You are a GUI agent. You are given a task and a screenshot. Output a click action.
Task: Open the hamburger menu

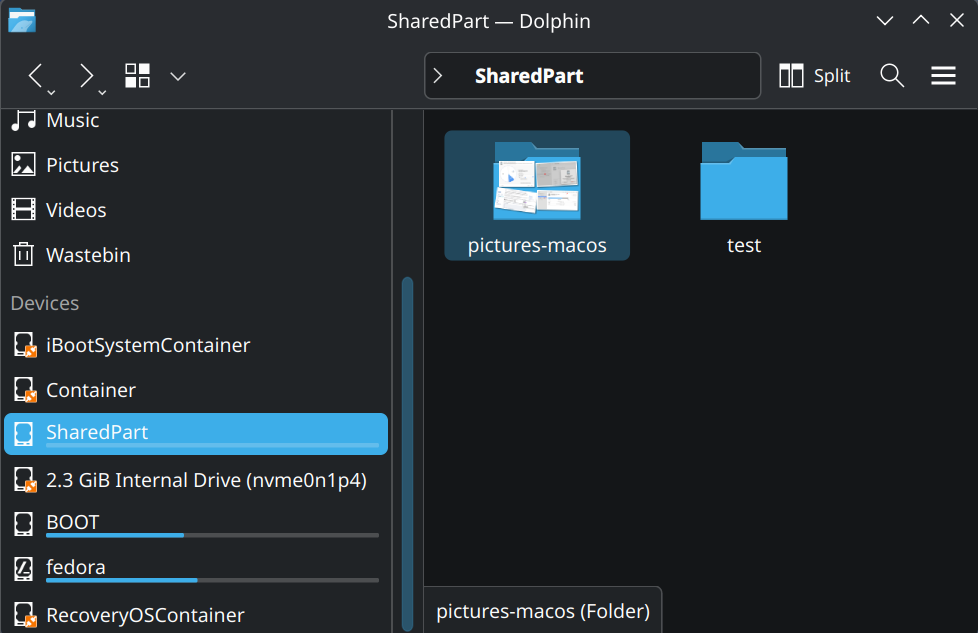click(943, 75)
